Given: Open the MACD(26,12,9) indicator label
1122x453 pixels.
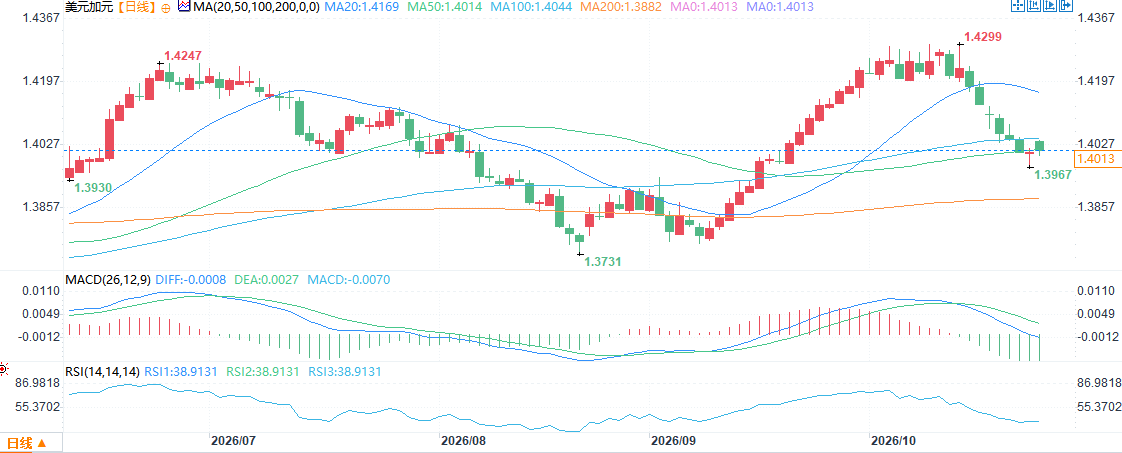Looking at the screenshot, I should coord(107,280).
